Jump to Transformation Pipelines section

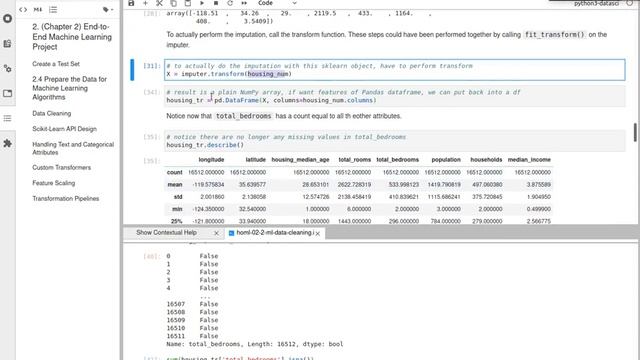(x=66, y=198)
